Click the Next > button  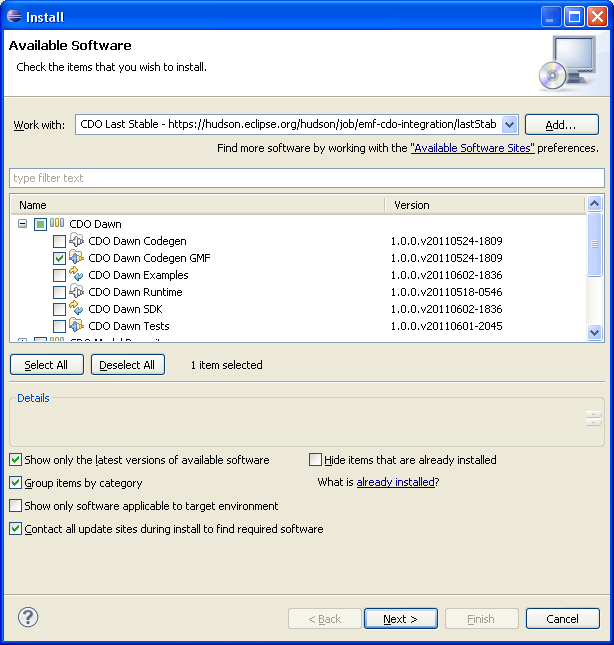(x=401, y=619)
